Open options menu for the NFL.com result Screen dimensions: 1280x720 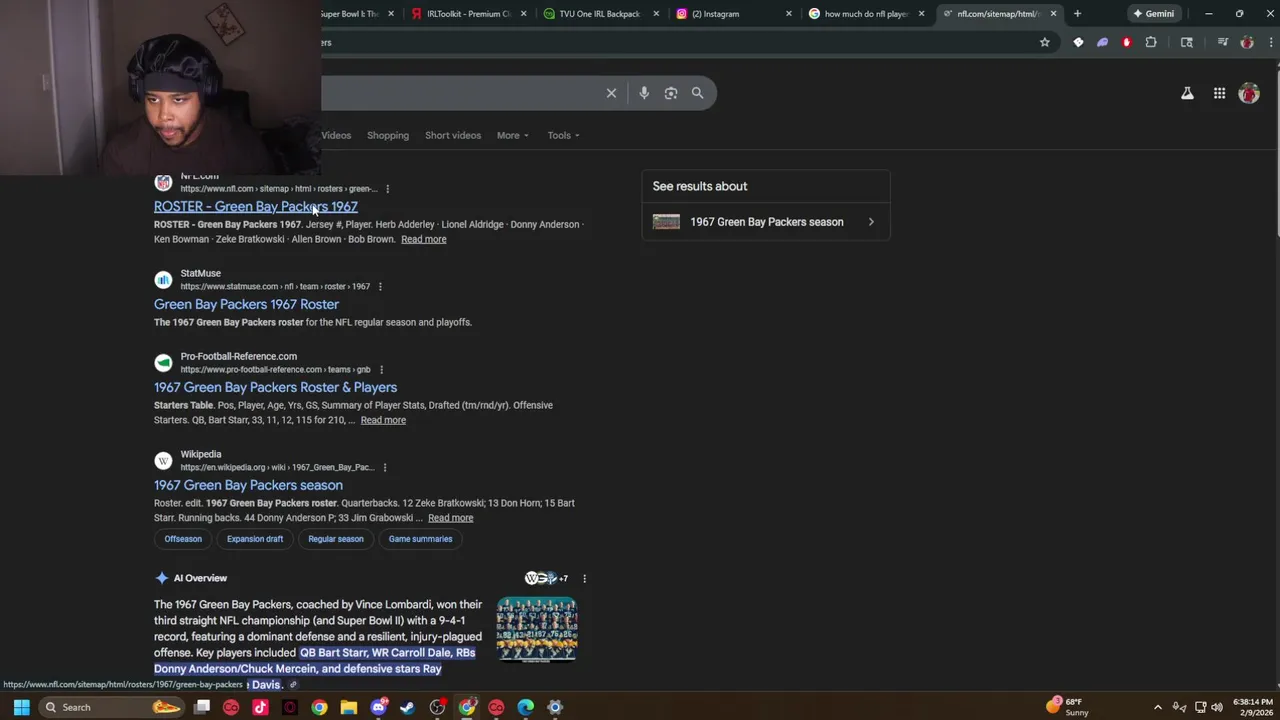pos(387,188)
